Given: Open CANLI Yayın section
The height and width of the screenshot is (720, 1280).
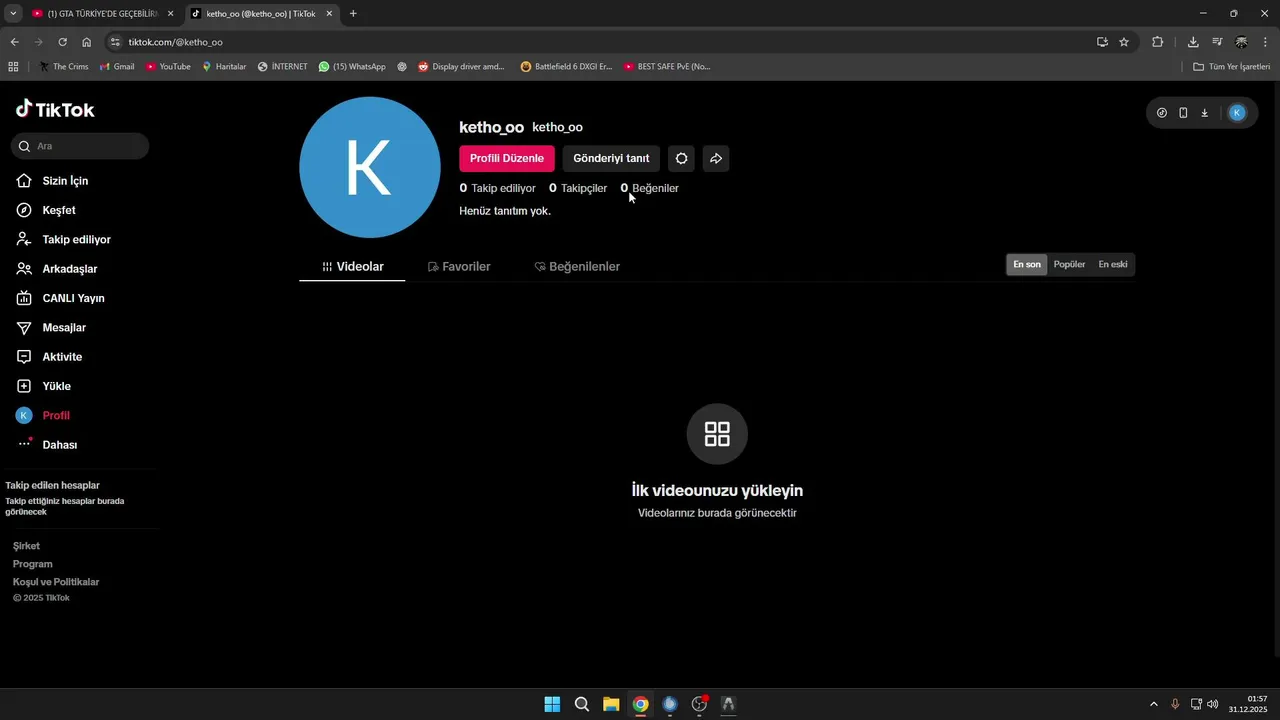Looking at the screenshot, I should [x=60, y=298].
